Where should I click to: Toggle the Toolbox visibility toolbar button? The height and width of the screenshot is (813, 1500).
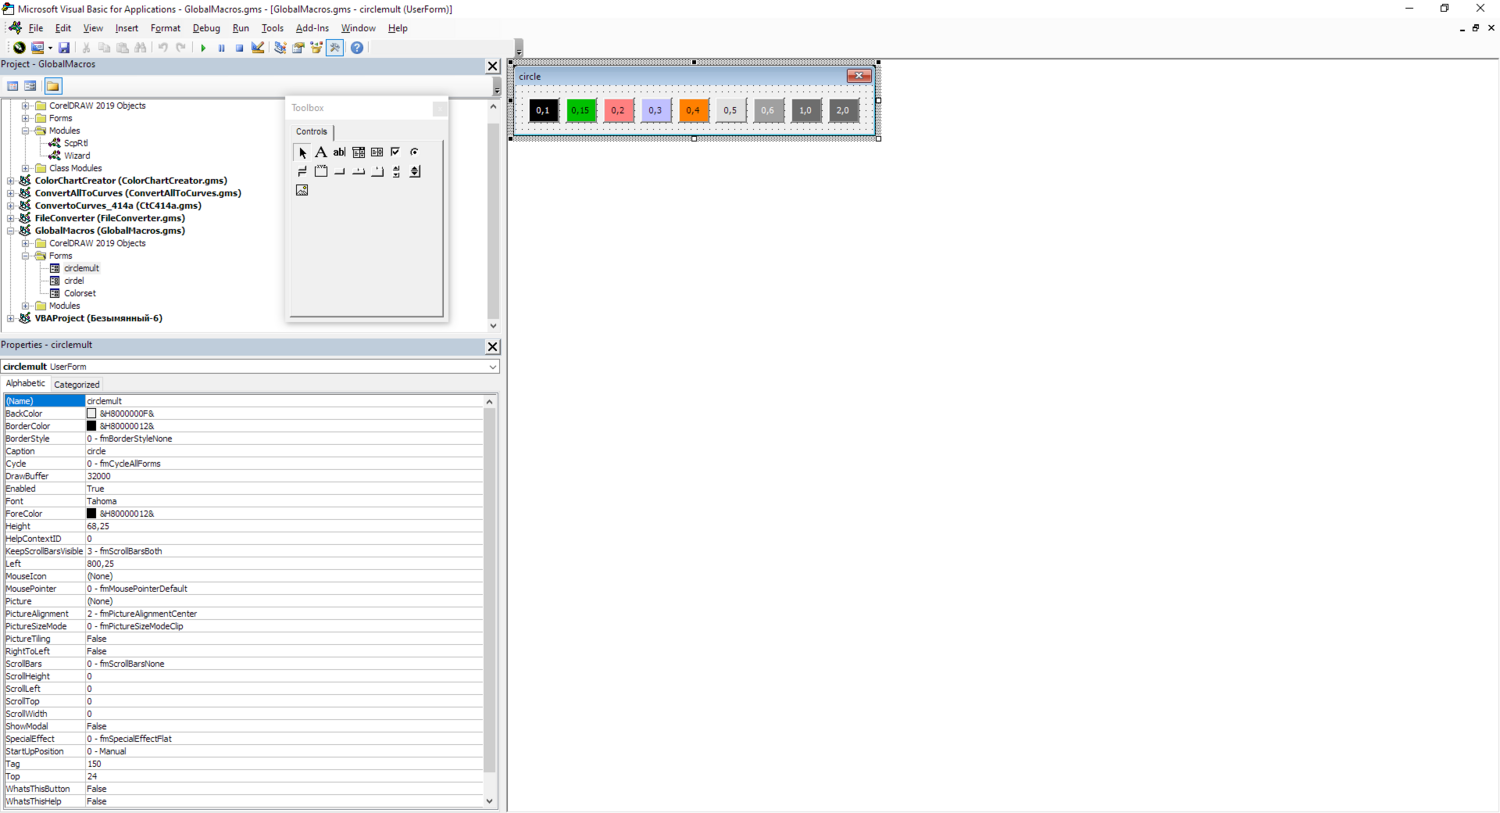[x=335, y=48]
